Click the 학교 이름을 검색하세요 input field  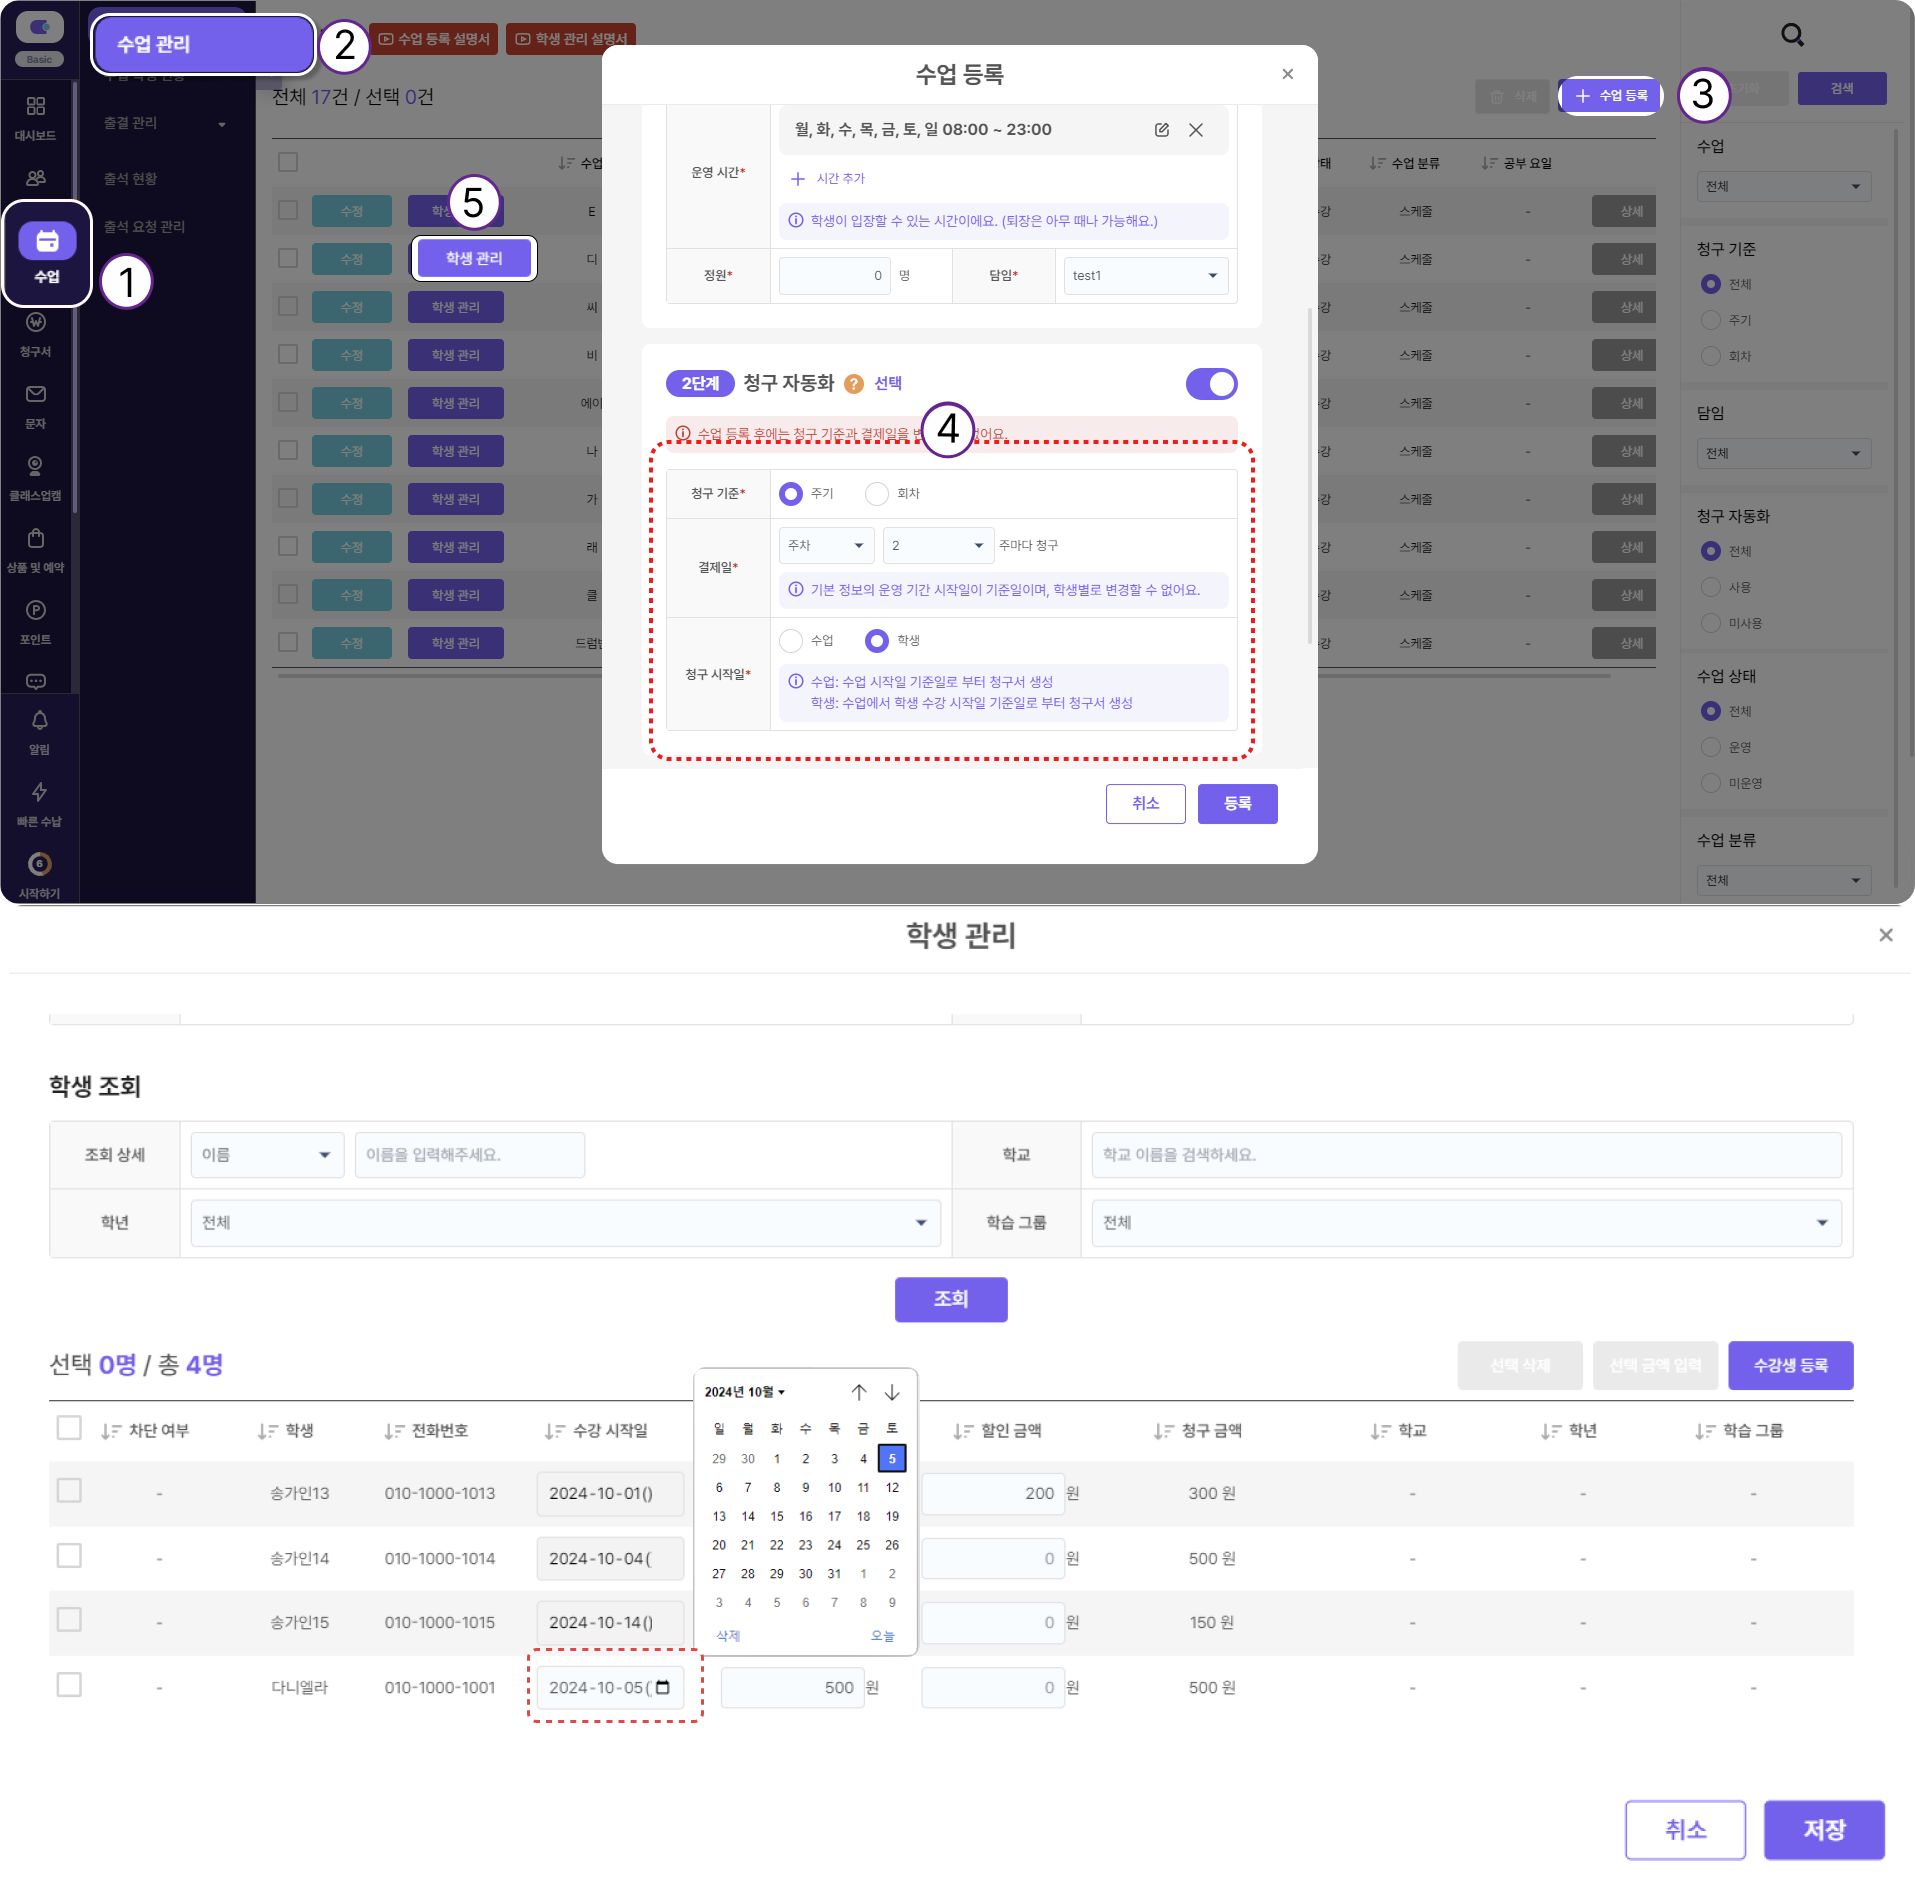point(1466,1155)
